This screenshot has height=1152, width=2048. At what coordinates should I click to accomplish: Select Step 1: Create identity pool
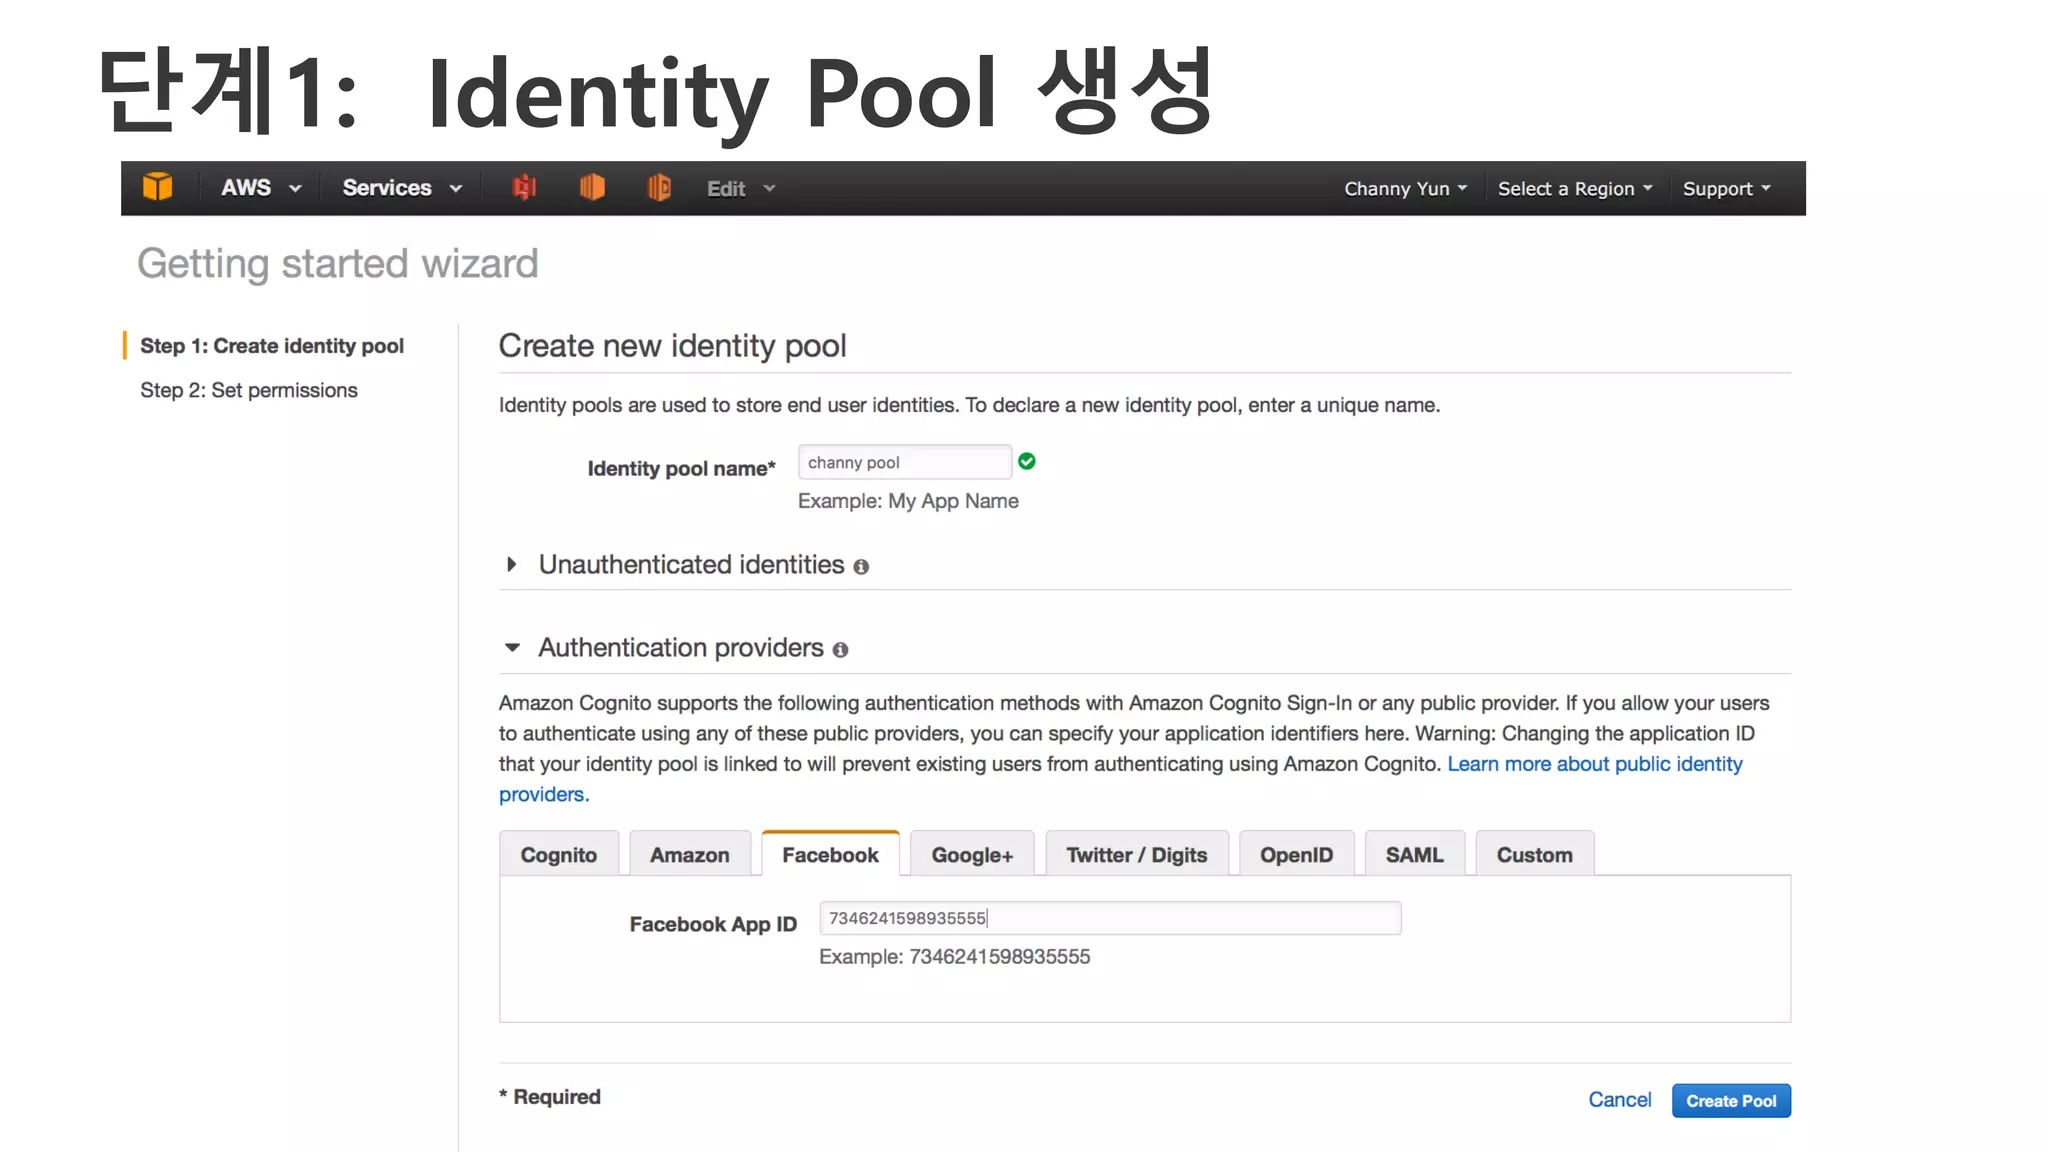(272, 346)
